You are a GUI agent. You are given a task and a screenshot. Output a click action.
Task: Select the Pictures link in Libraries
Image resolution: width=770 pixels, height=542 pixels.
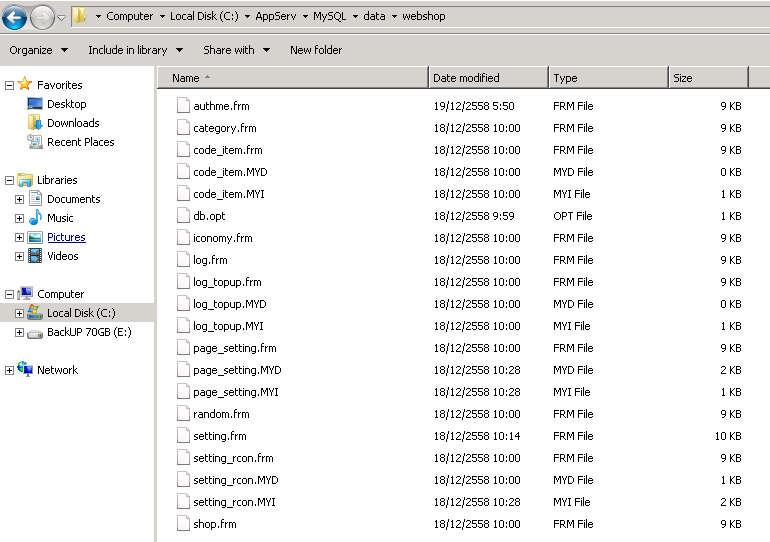66,237
